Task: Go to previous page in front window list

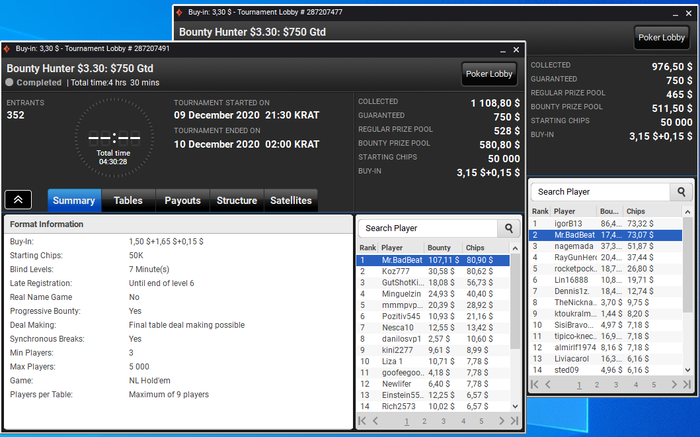Action: click(x=375, y=420)
